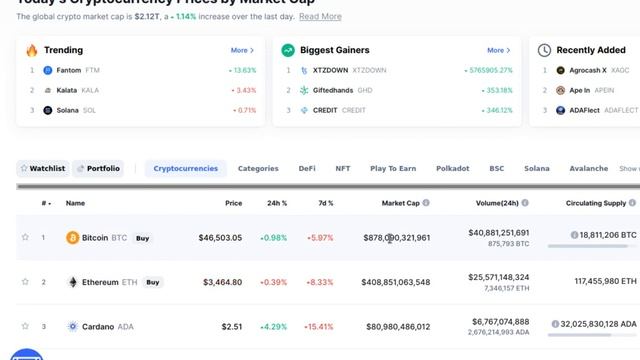
Task: Click the Trending flame icon
Action: click(32, 50)
